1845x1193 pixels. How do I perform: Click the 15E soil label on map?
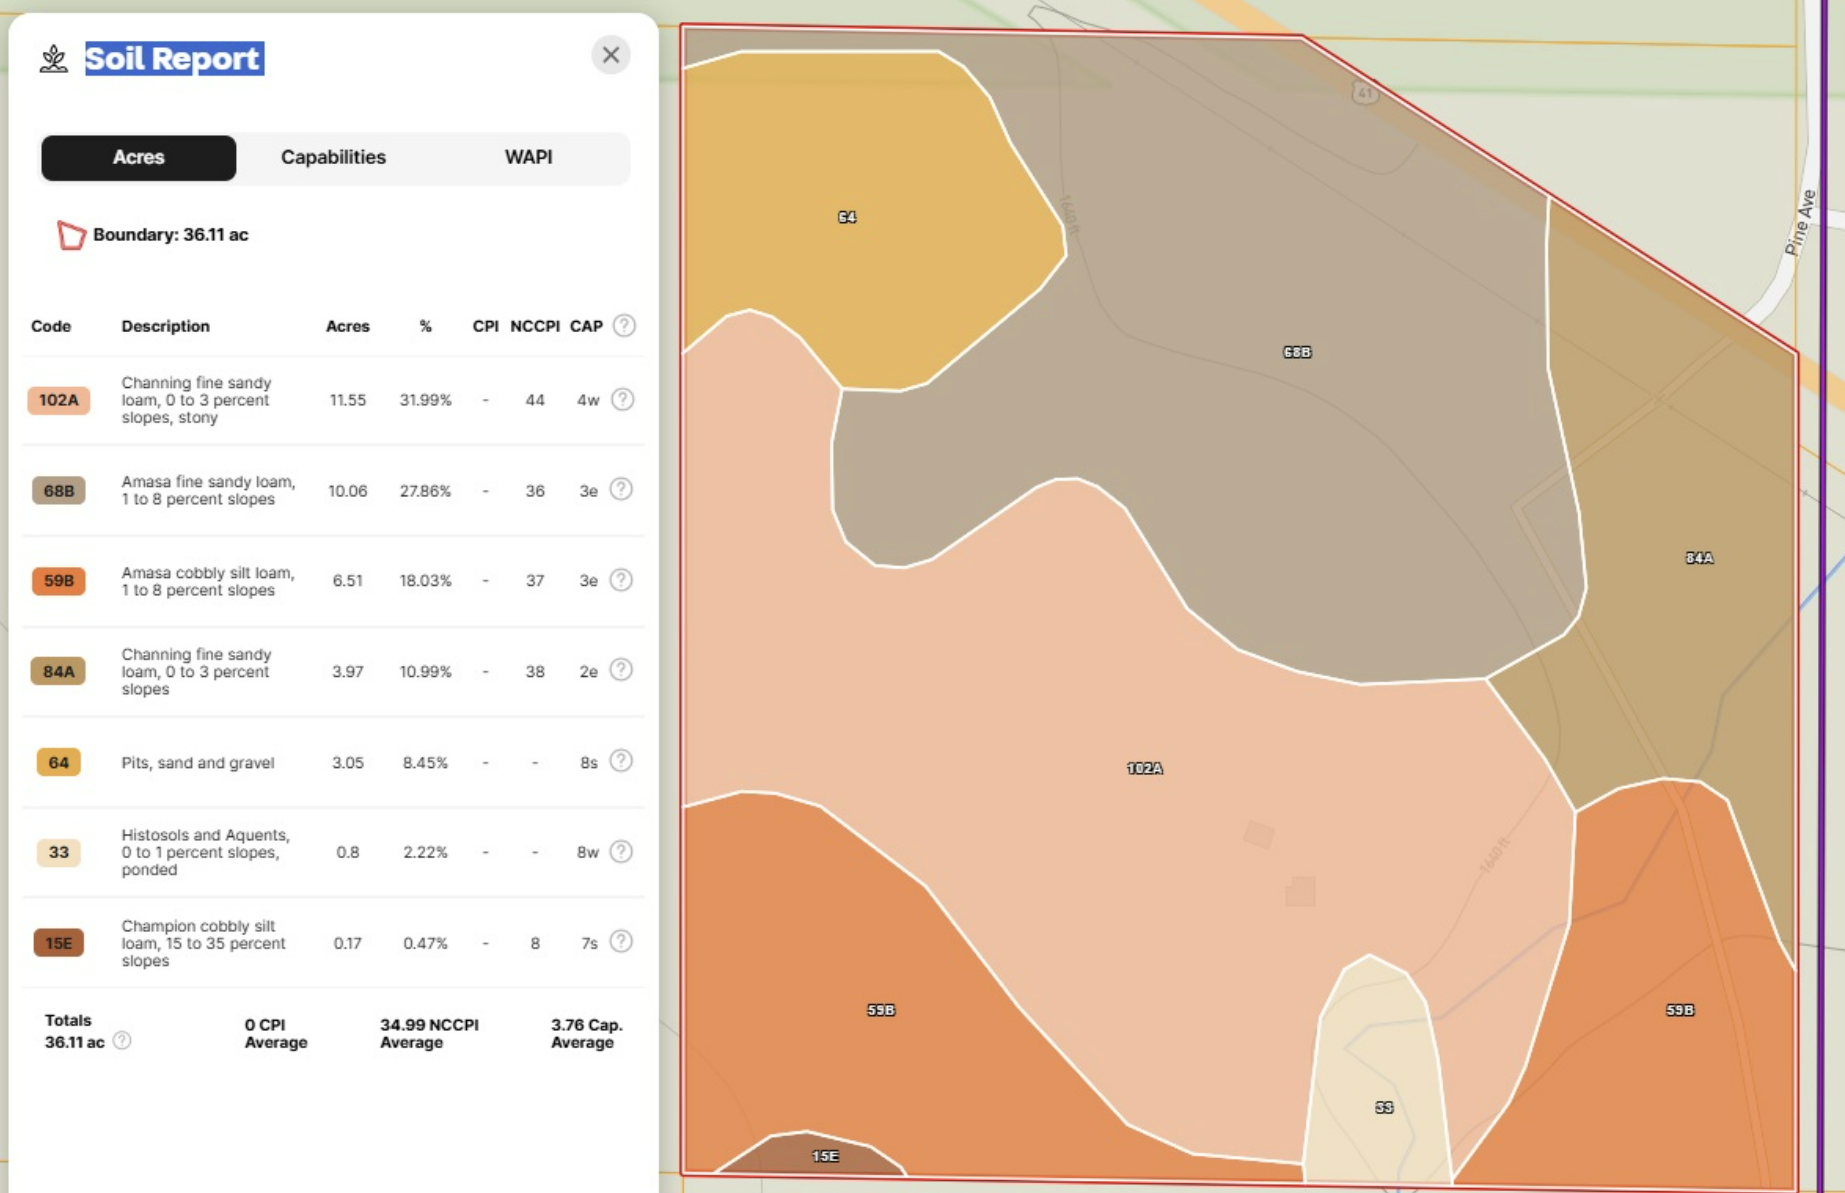pyautogui.click(x=825, y=1156)
